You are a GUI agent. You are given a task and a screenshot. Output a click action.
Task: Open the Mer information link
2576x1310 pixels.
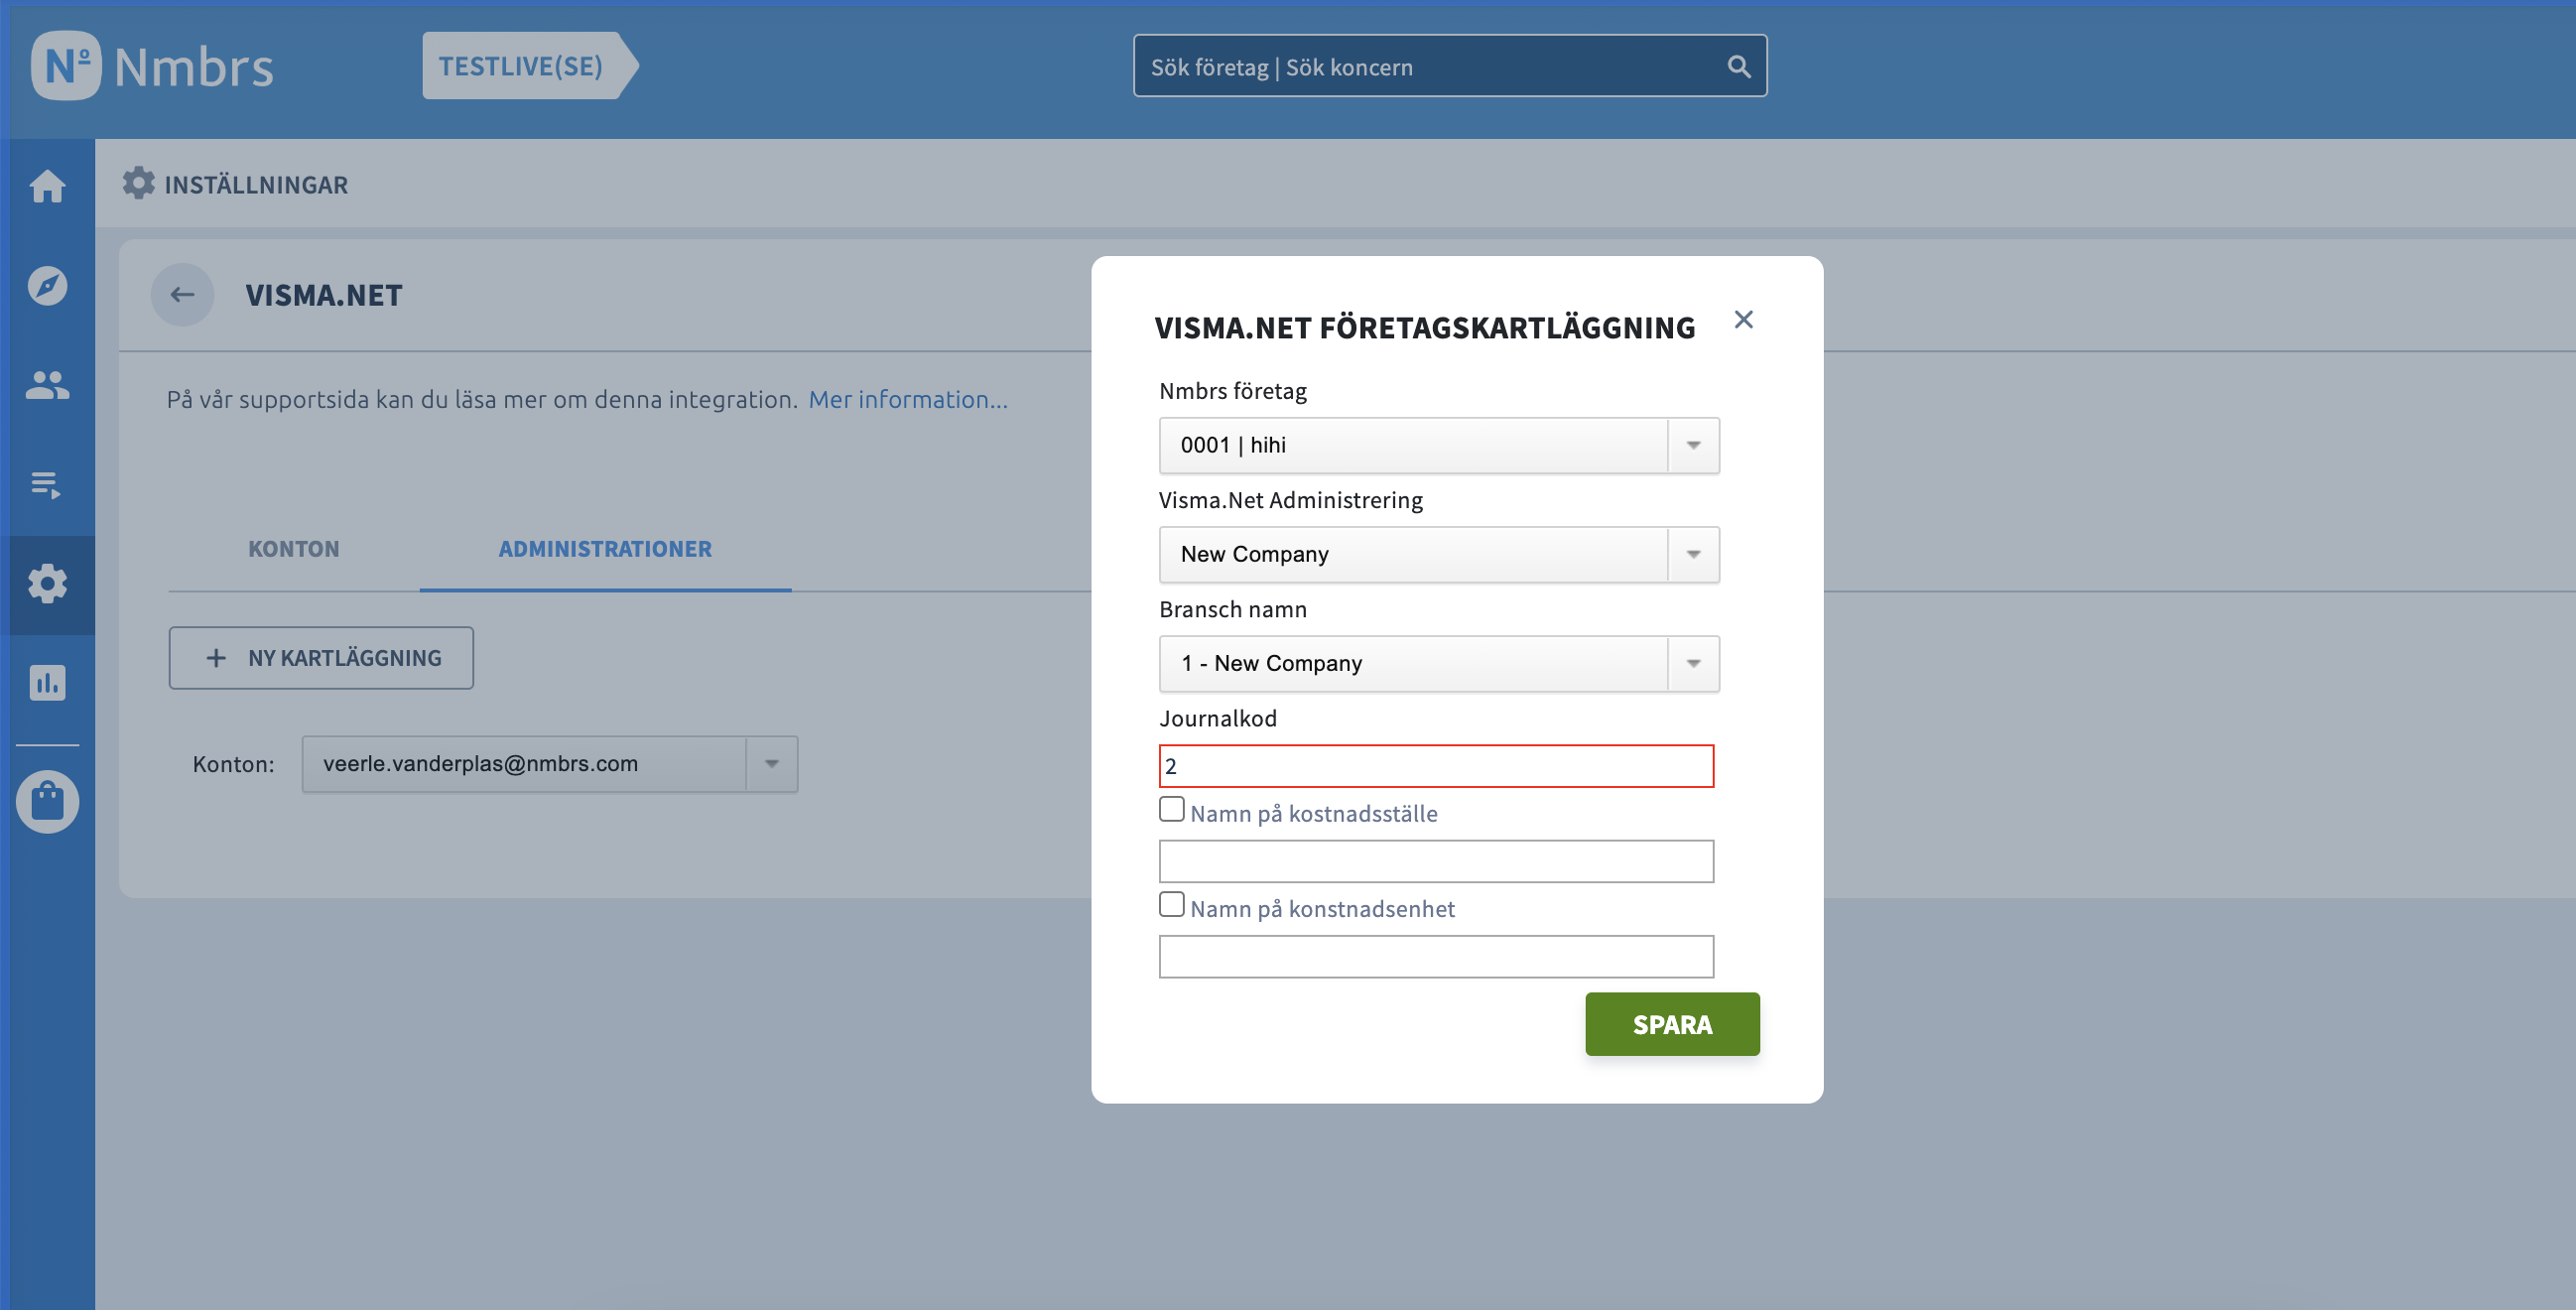908,399
